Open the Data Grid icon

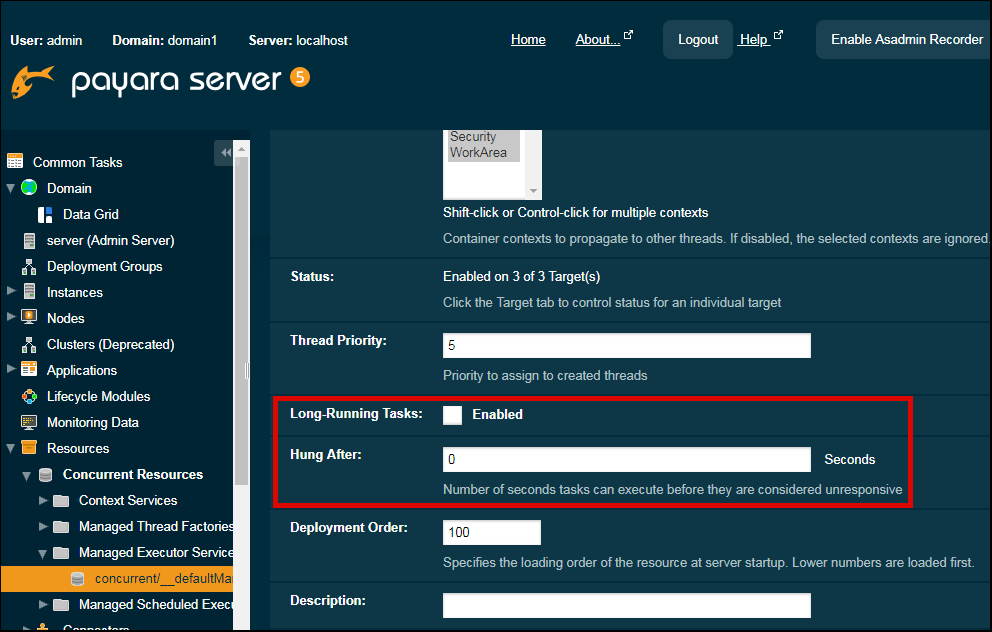click(45, 214)
